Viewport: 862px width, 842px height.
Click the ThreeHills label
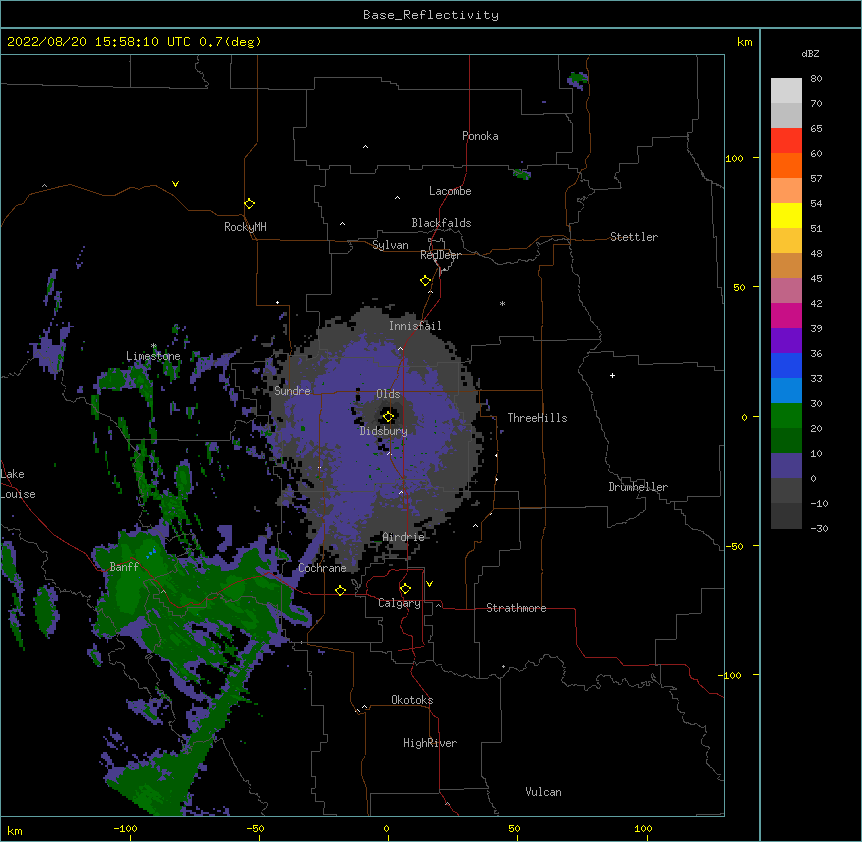coord(537,418)
